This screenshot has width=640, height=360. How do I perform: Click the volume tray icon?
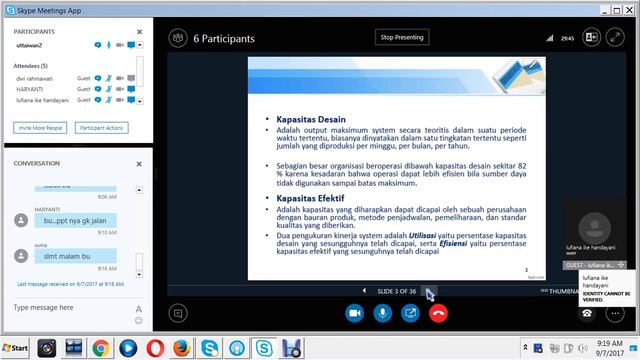[582, 348]
